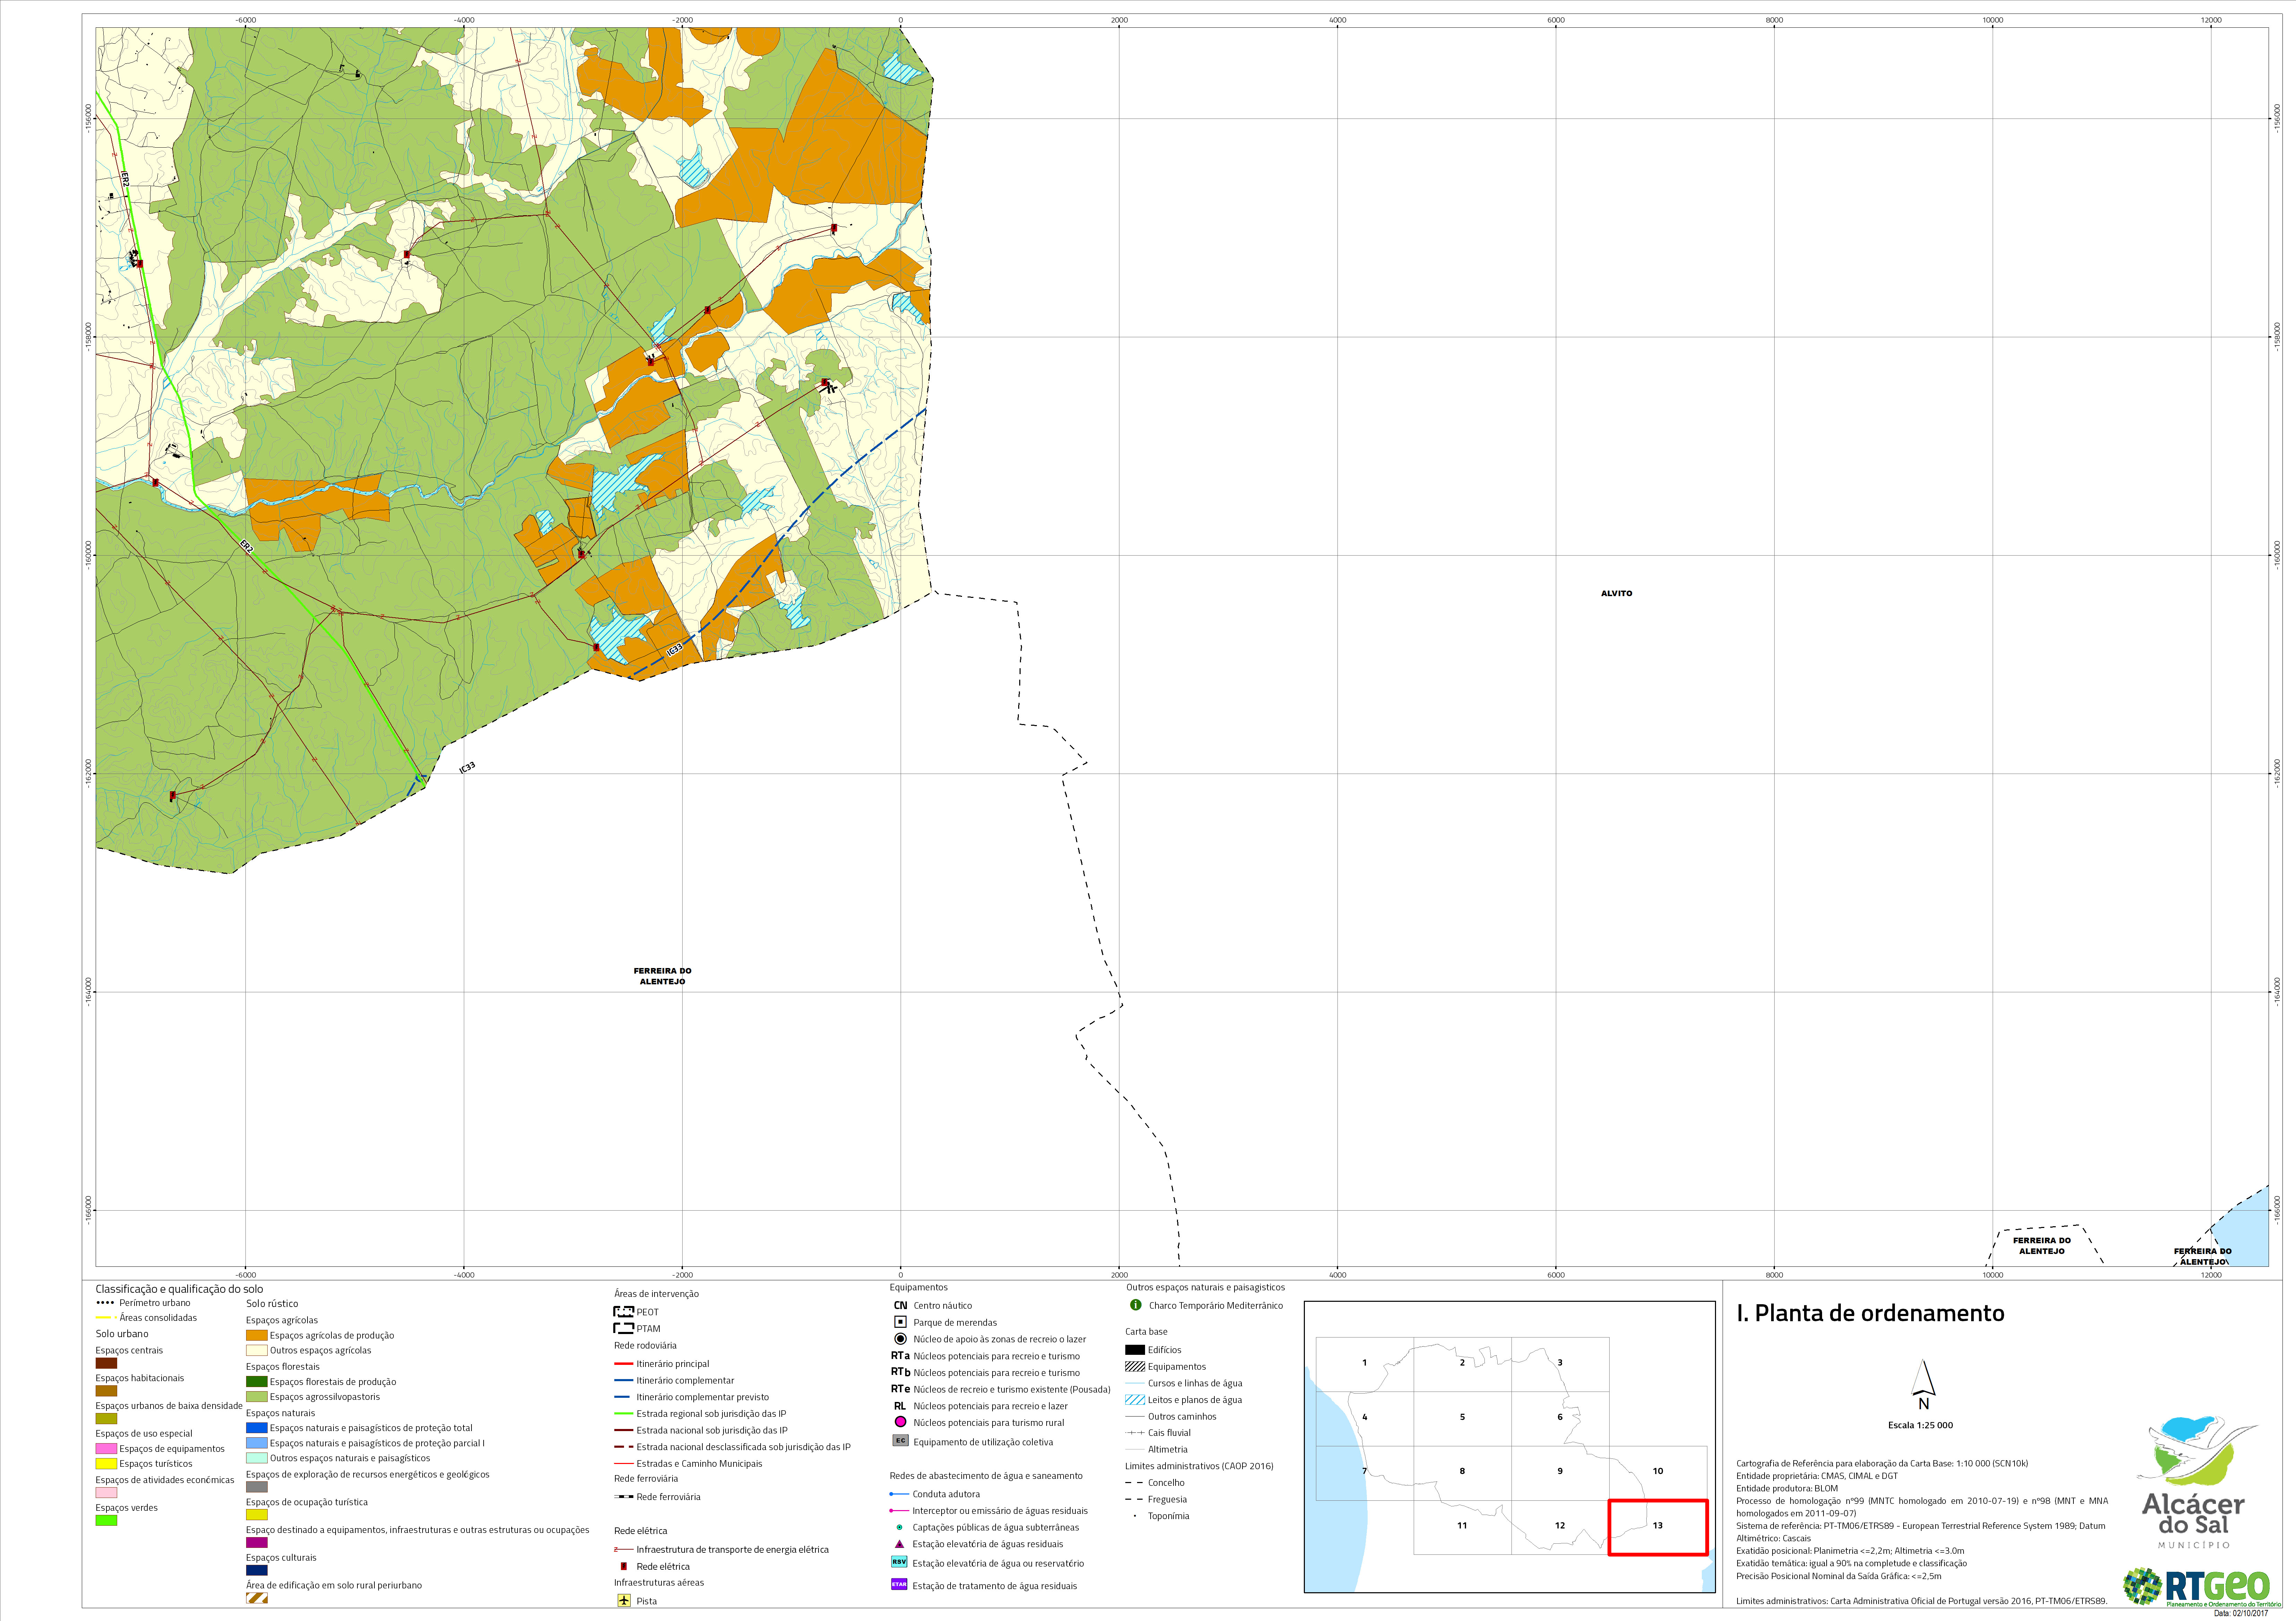Click the "Limites administrativos (CAOP 2016)" heading

pyautogui.click(x=1199, y=1466)
